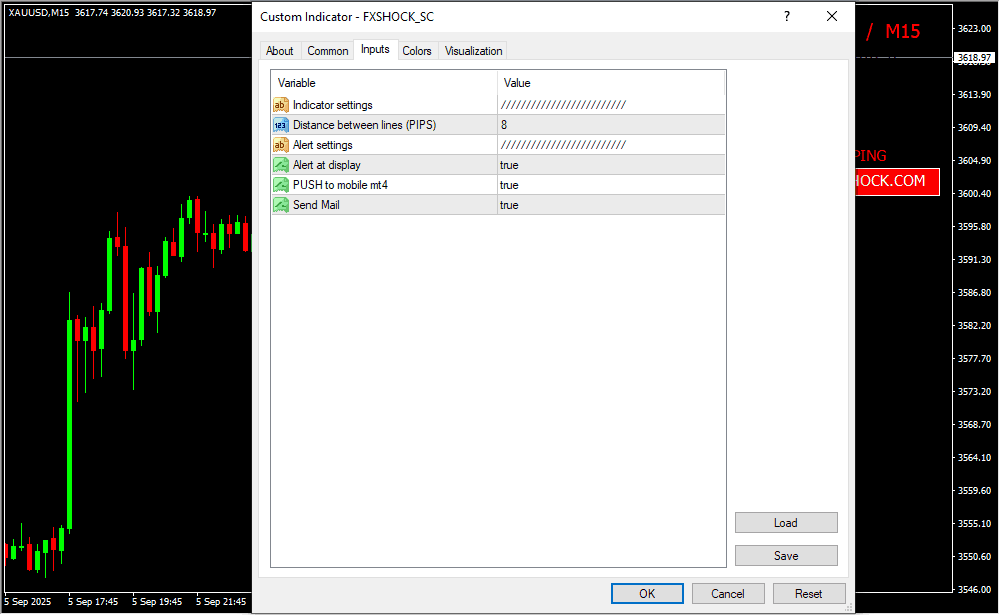Switch to the Colors tab

pyautogui.click(x=417, y=51)
